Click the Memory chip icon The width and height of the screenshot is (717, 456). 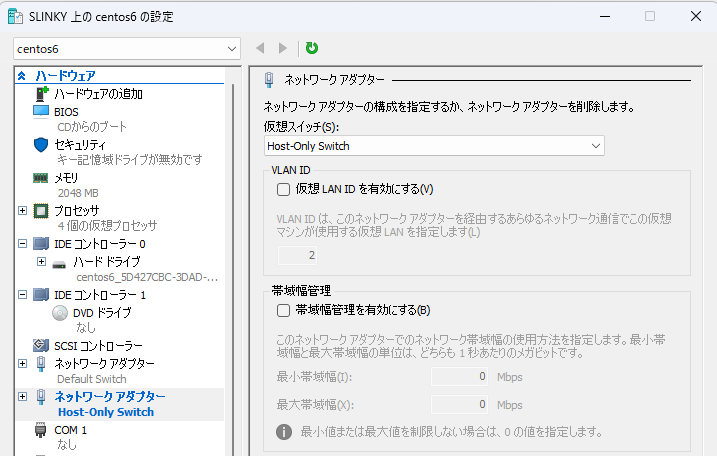[41, 178]
